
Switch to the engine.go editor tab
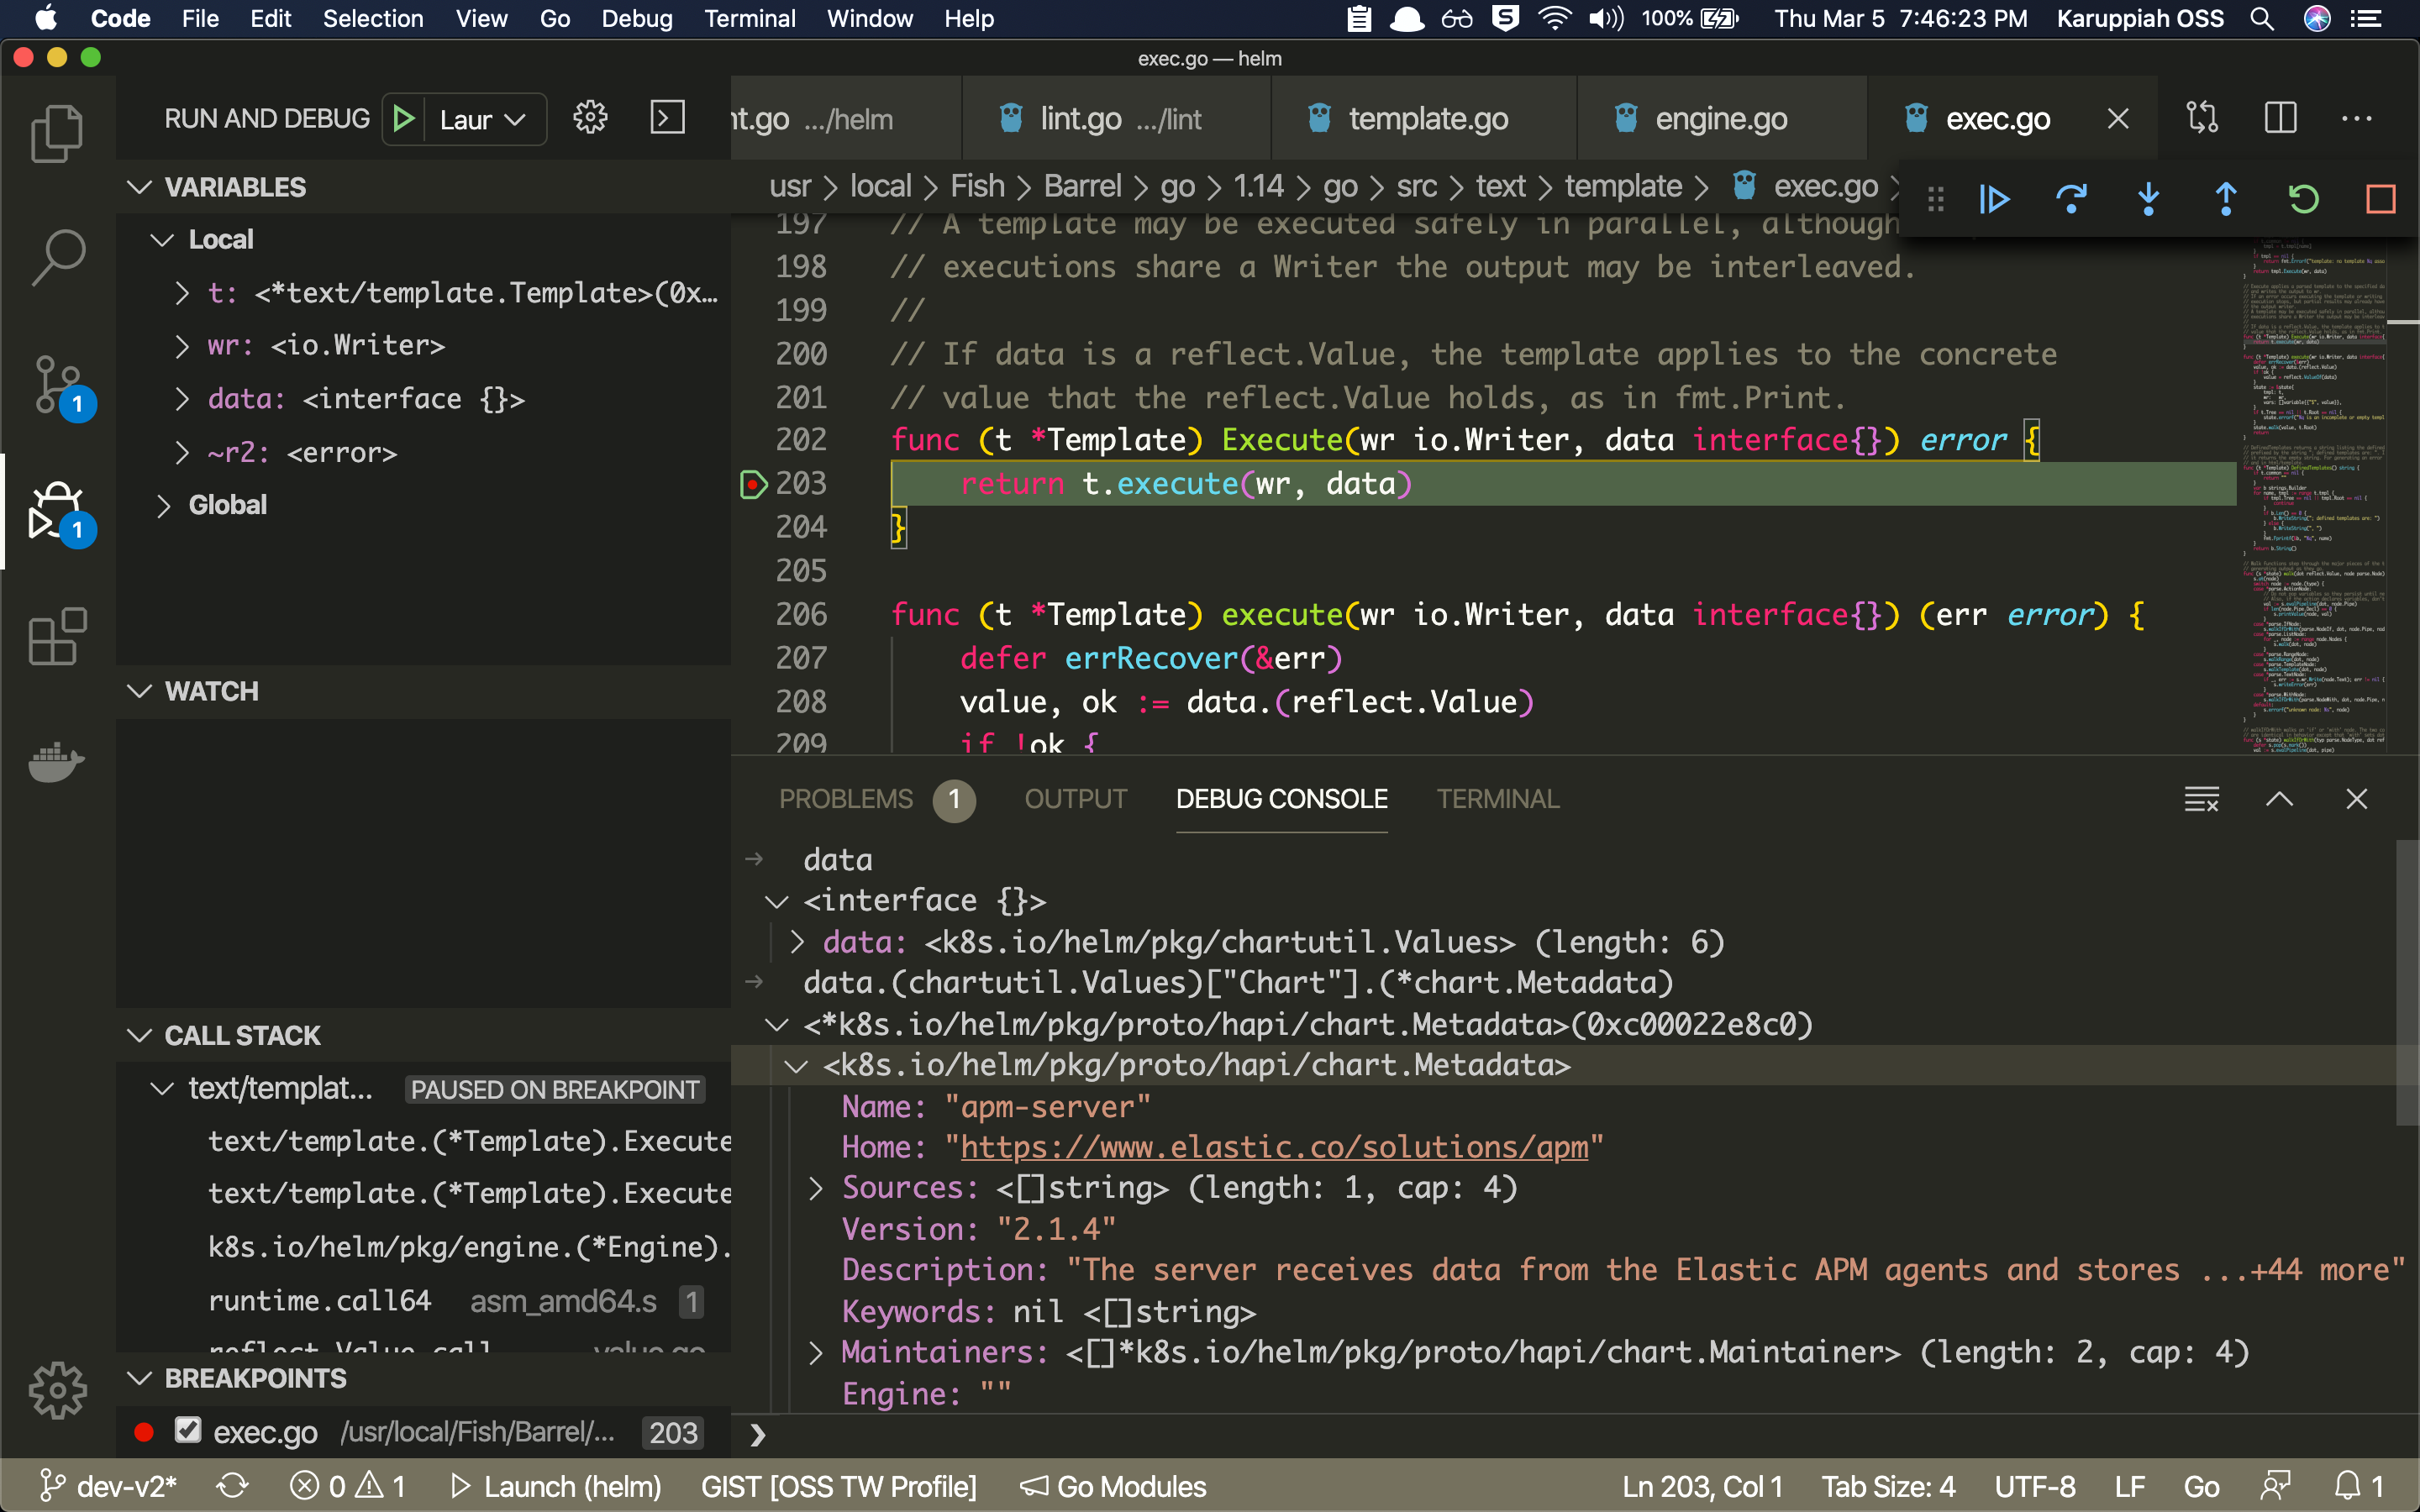(x=1722, y=119)
